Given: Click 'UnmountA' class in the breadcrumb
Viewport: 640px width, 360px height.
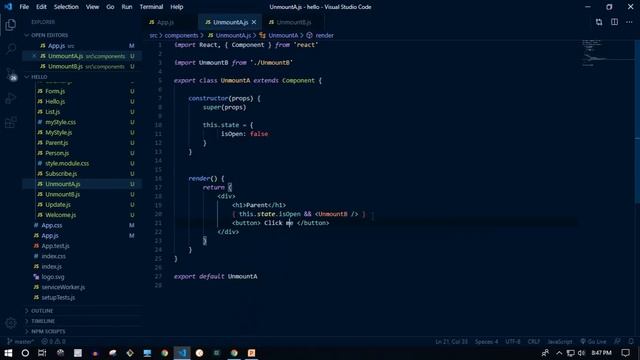Looking at the screenshot, I should pyautogui.click(x=283, y=36).
